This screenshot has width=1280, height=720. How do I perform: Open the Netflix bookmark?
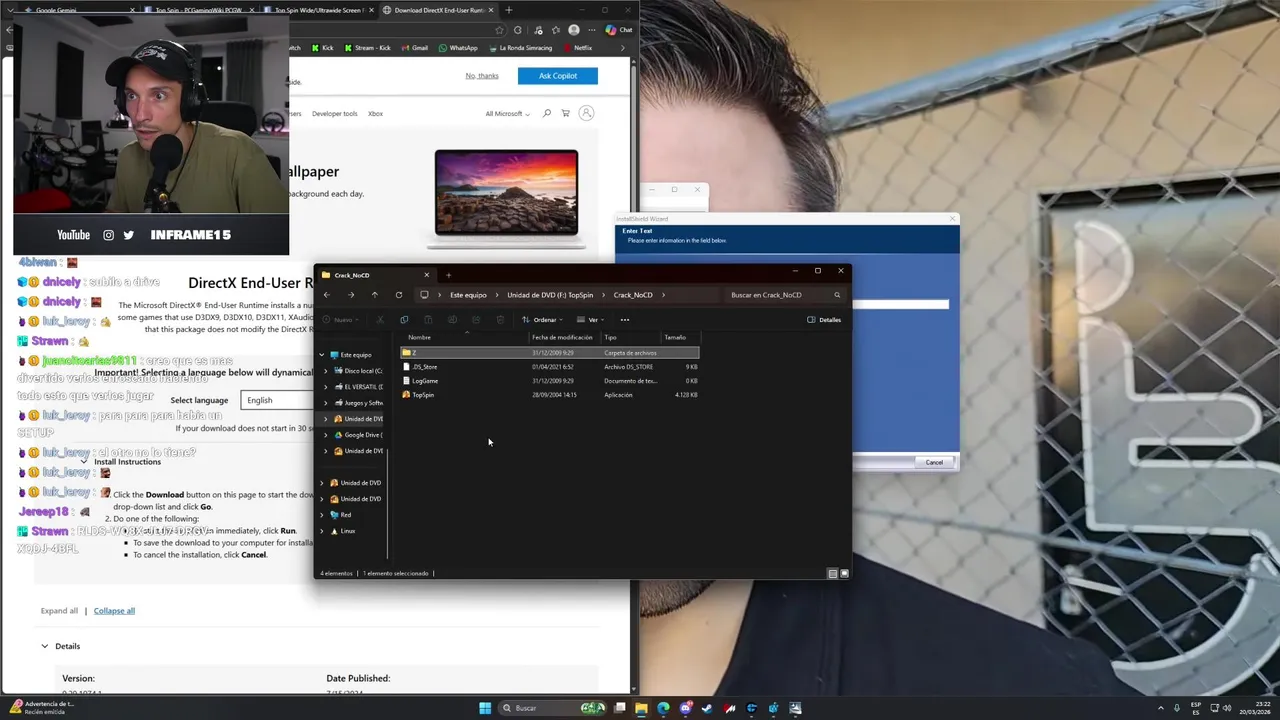[x=578, y=48]
